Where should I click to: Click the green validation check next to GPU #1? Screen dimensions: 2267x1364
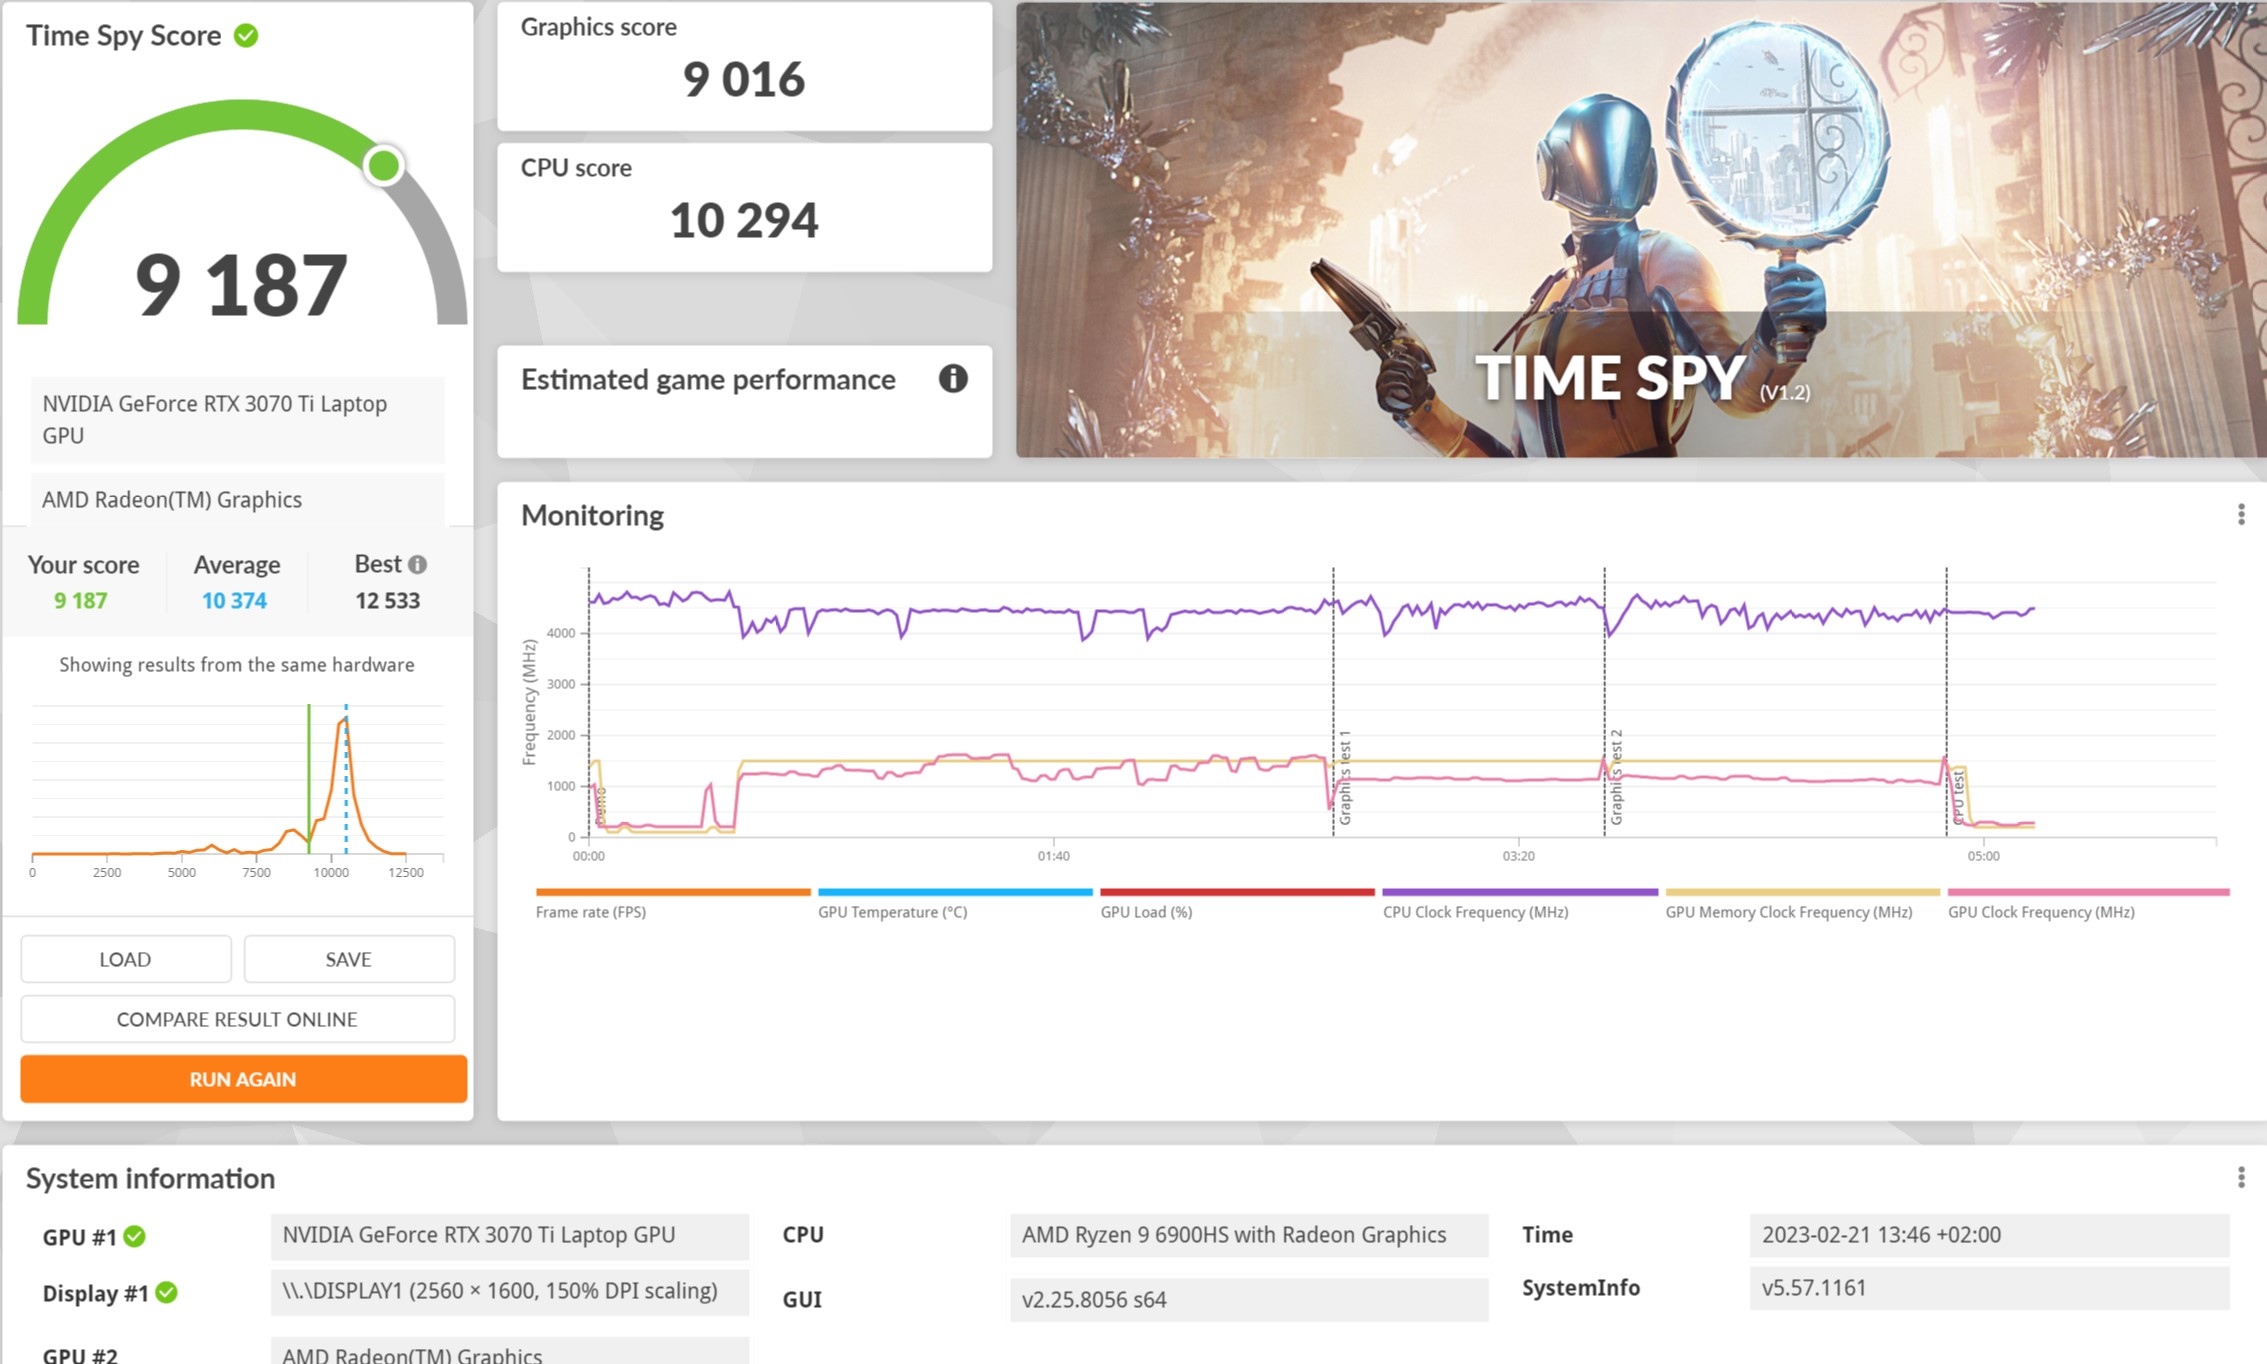click(135, 1237)
